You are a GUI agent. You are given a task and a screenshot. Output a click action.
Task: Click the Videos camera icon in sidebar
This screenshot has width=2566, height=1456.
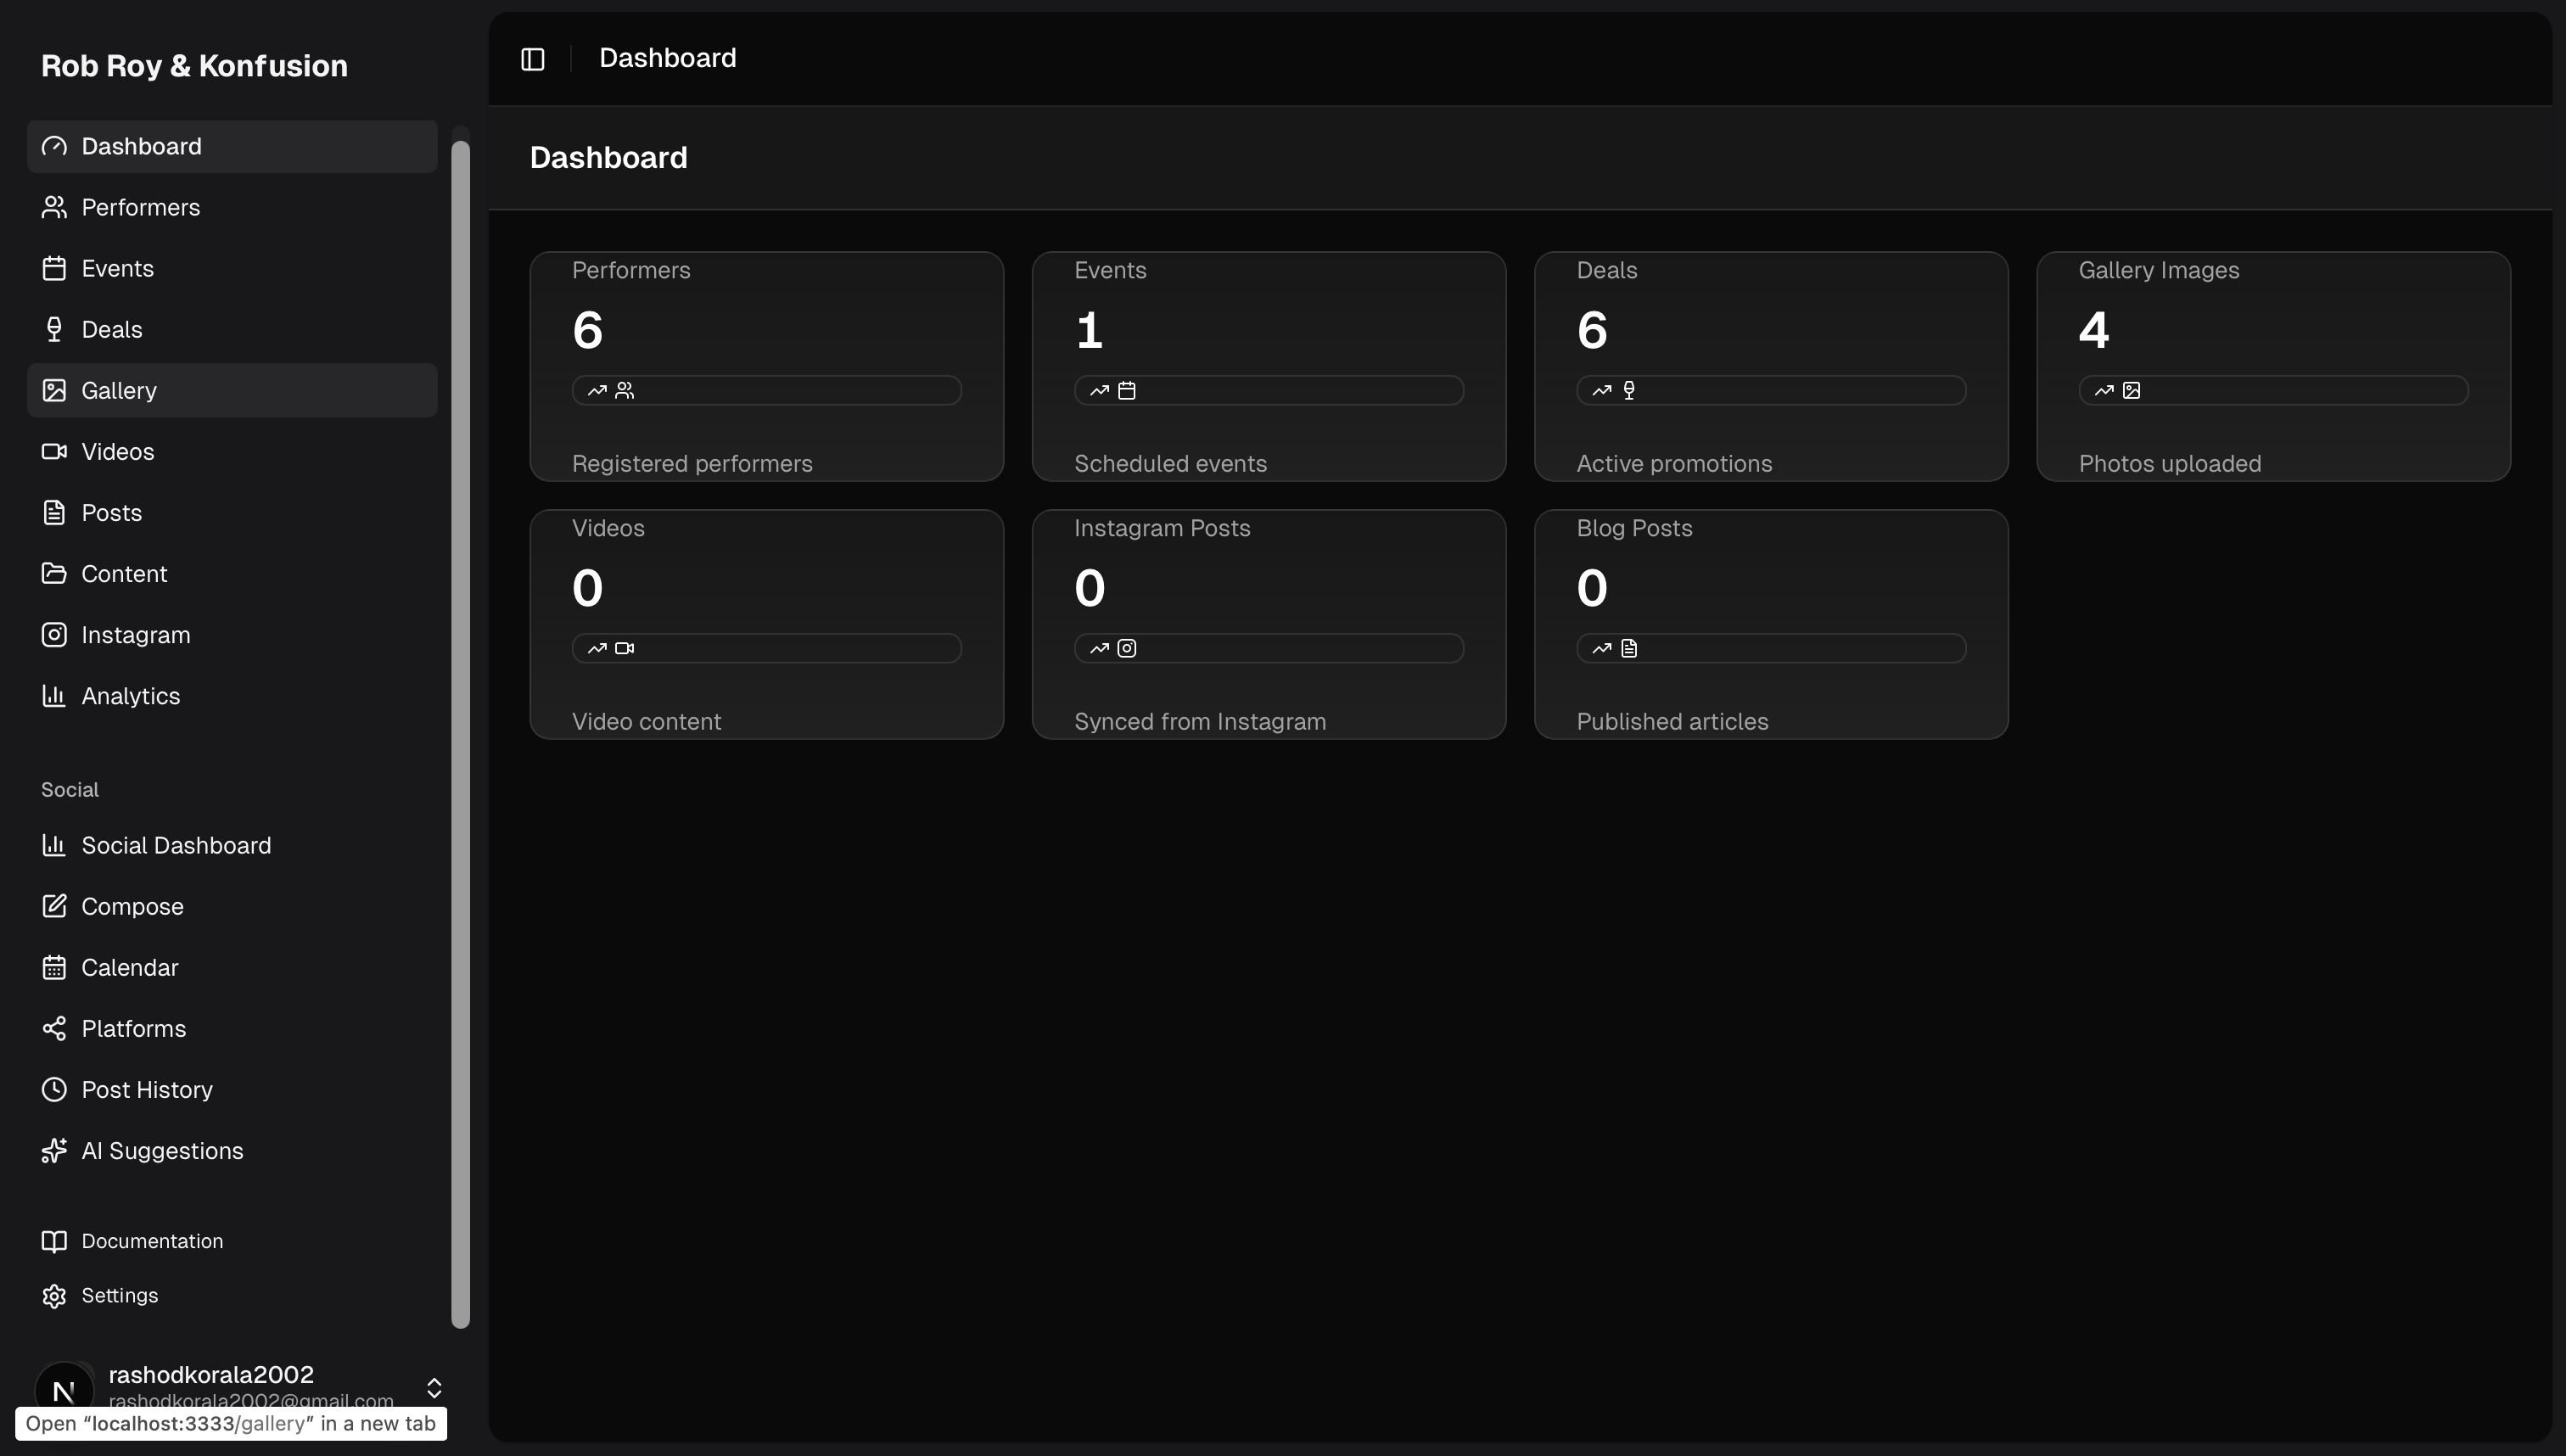tap(54, 451)
